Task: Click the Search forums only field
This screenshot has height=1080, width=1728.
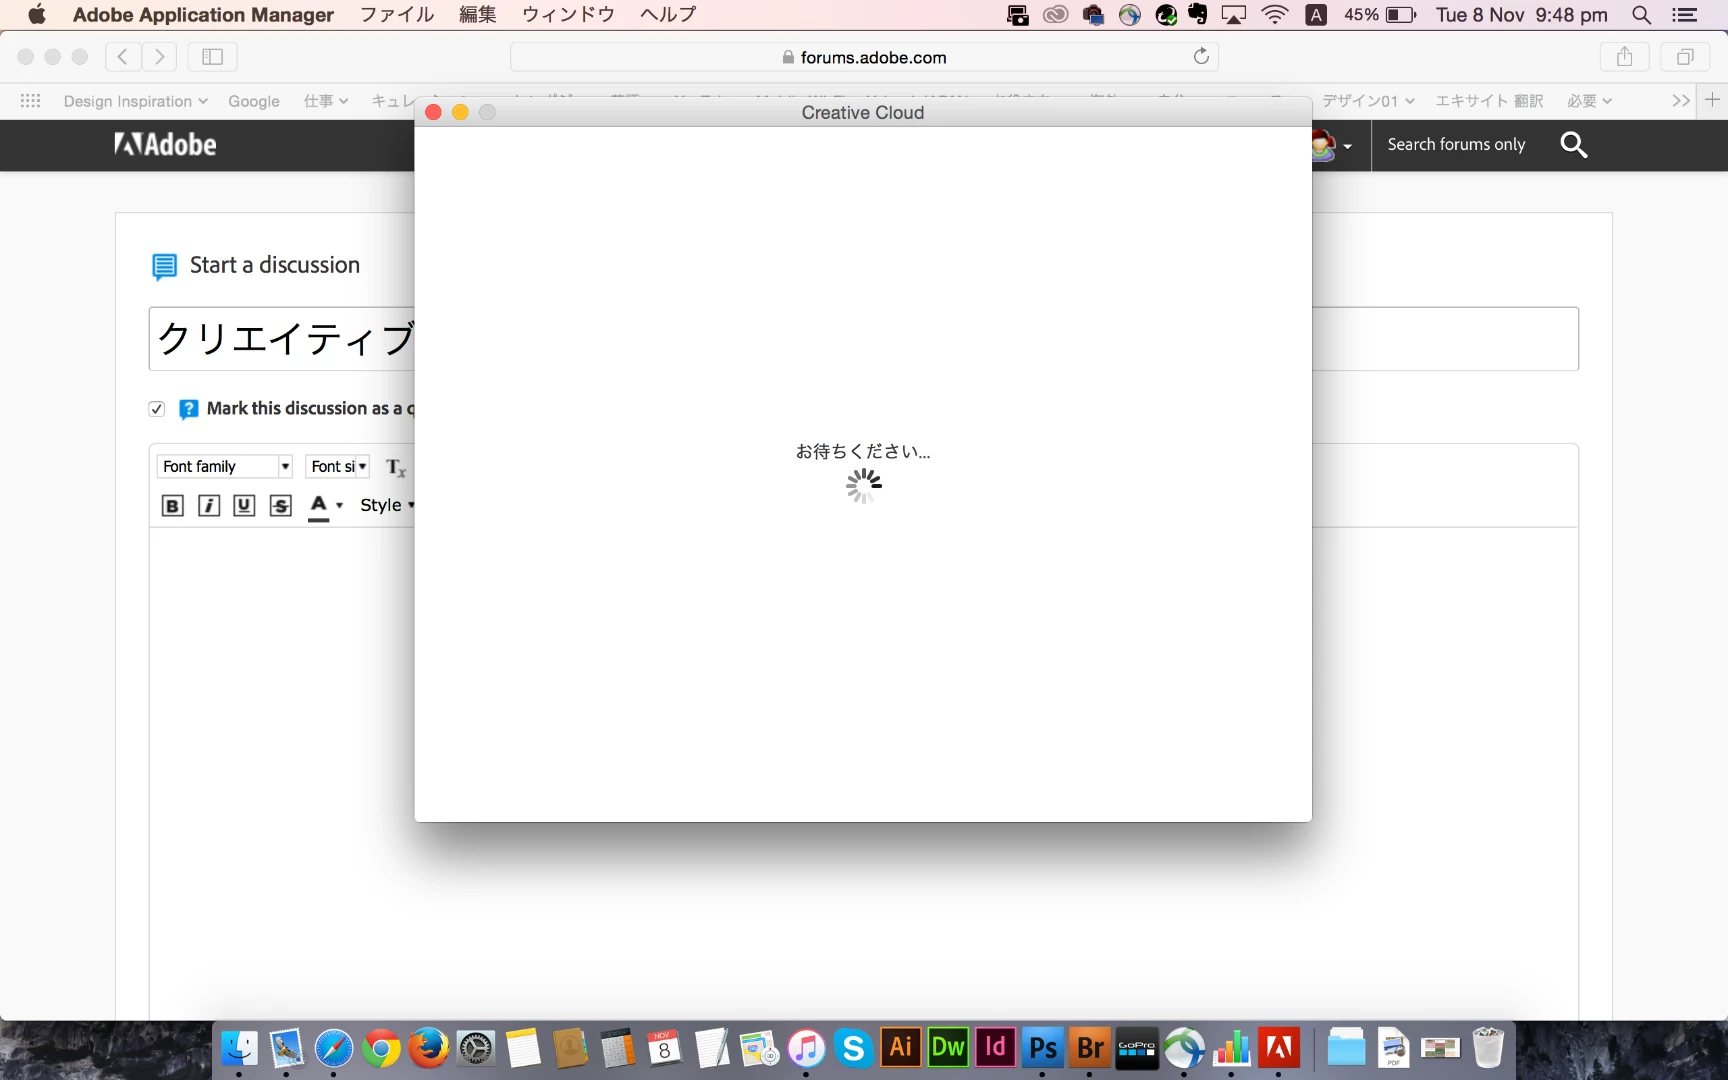Action: point(1456,145)
